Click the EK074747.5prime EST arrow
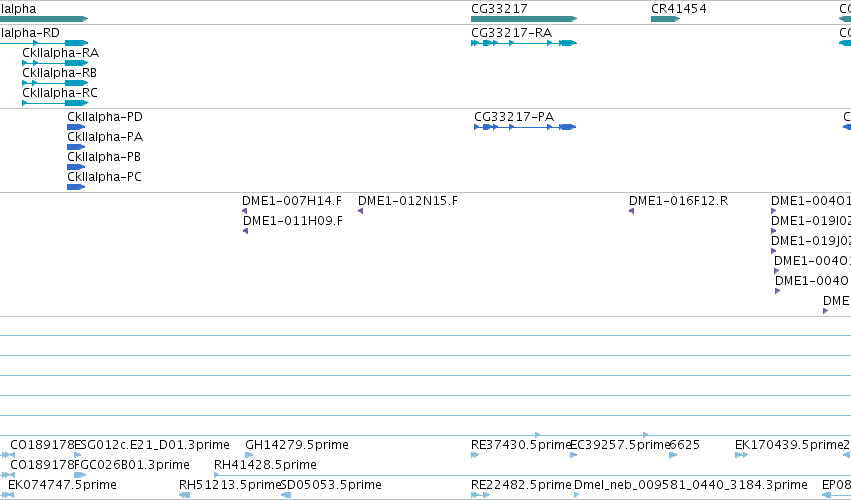 8,495
